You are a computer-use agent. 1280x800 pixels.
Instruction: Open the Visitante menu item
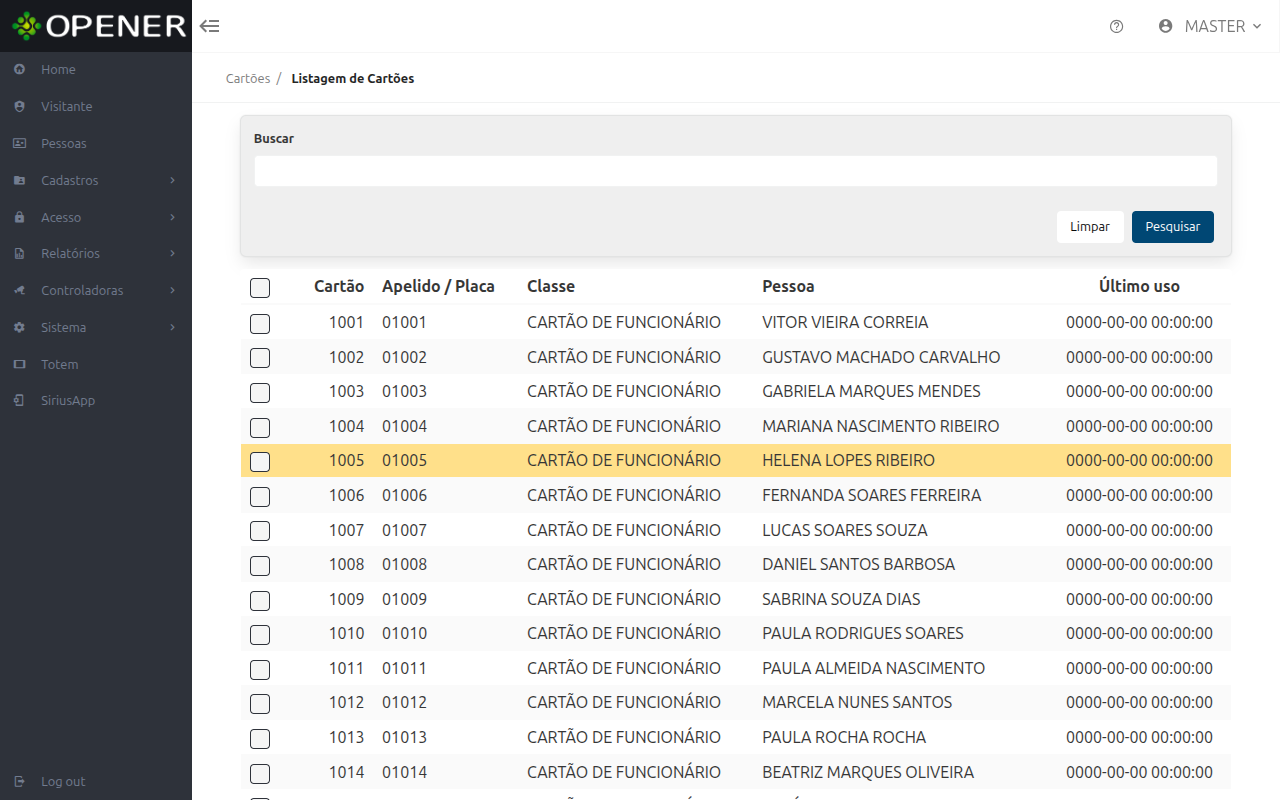tap(96, 106)
